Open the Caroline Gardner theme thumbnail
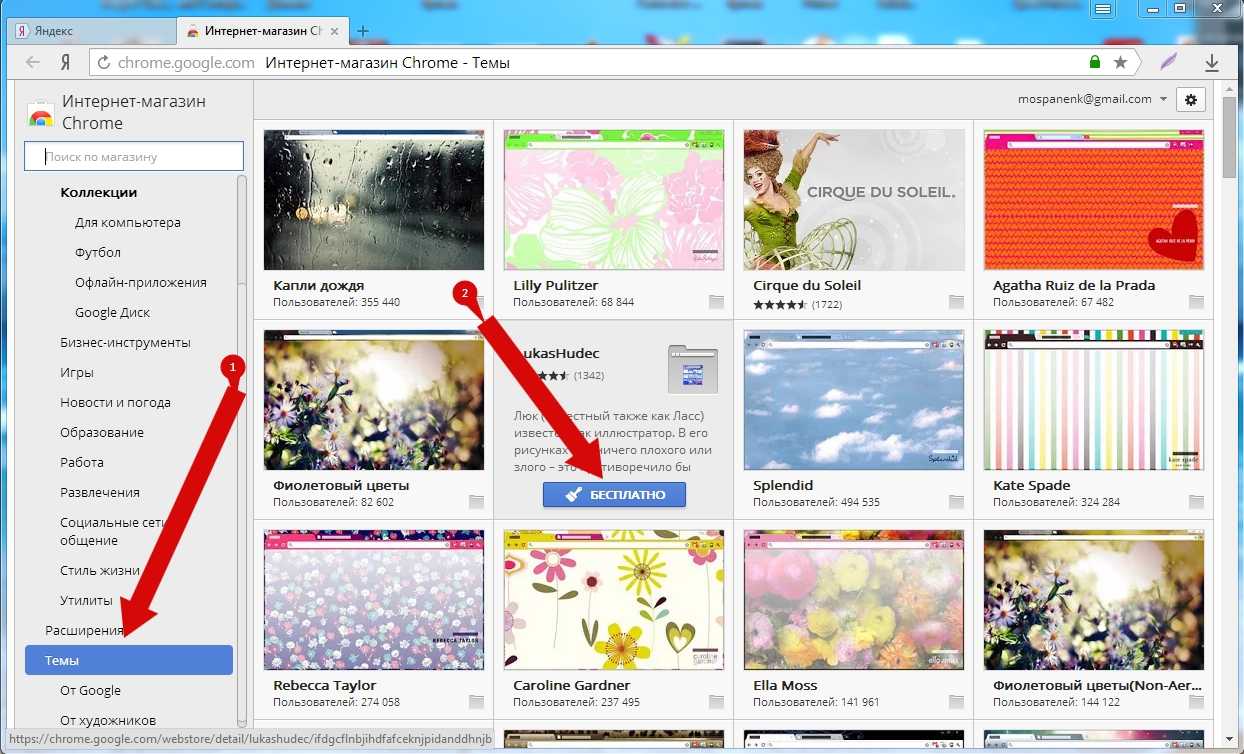Viewport: 1244px width, 754px height. tap(614, 600)
